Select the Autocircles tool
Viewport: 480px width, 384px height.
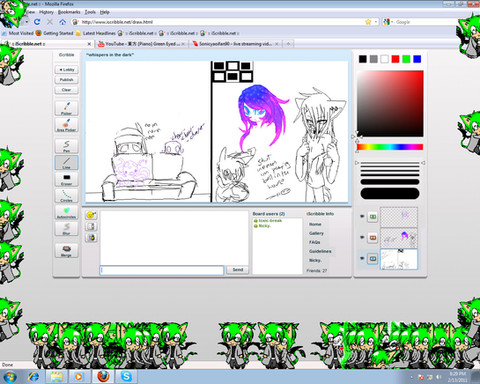(66, 212)
